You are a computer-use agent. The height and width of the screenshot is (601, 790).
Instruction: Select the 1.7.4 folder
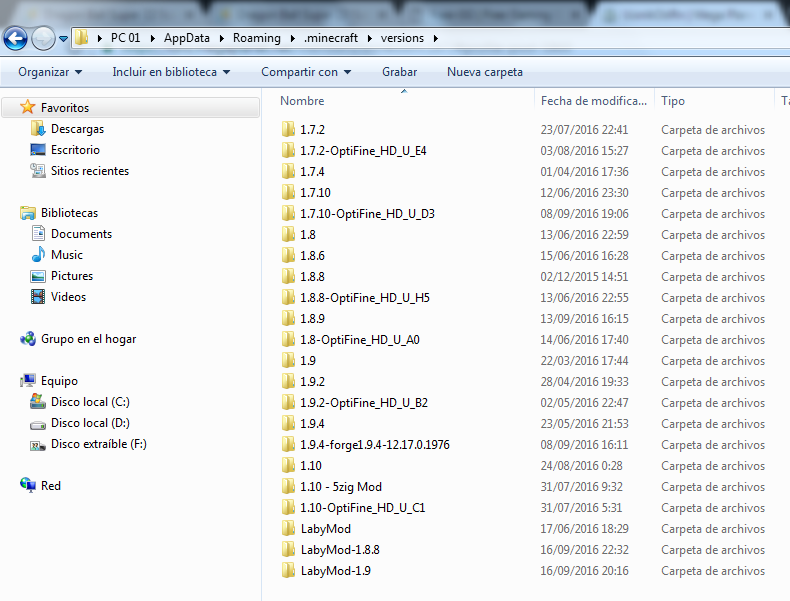pos(312,172)
